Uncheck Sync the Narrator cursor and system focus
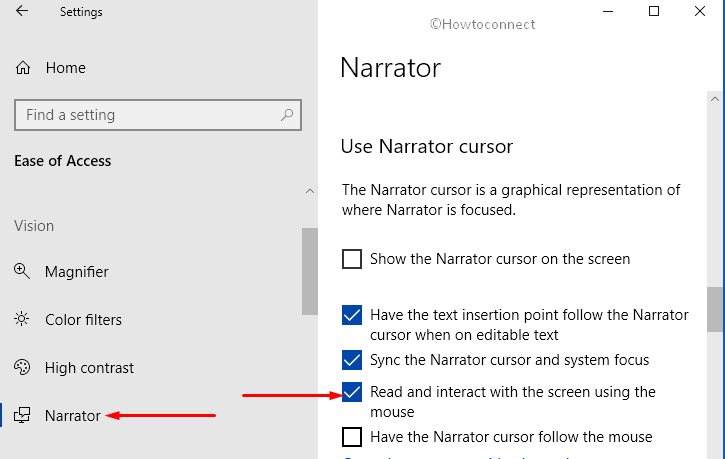 pos(352,360)
